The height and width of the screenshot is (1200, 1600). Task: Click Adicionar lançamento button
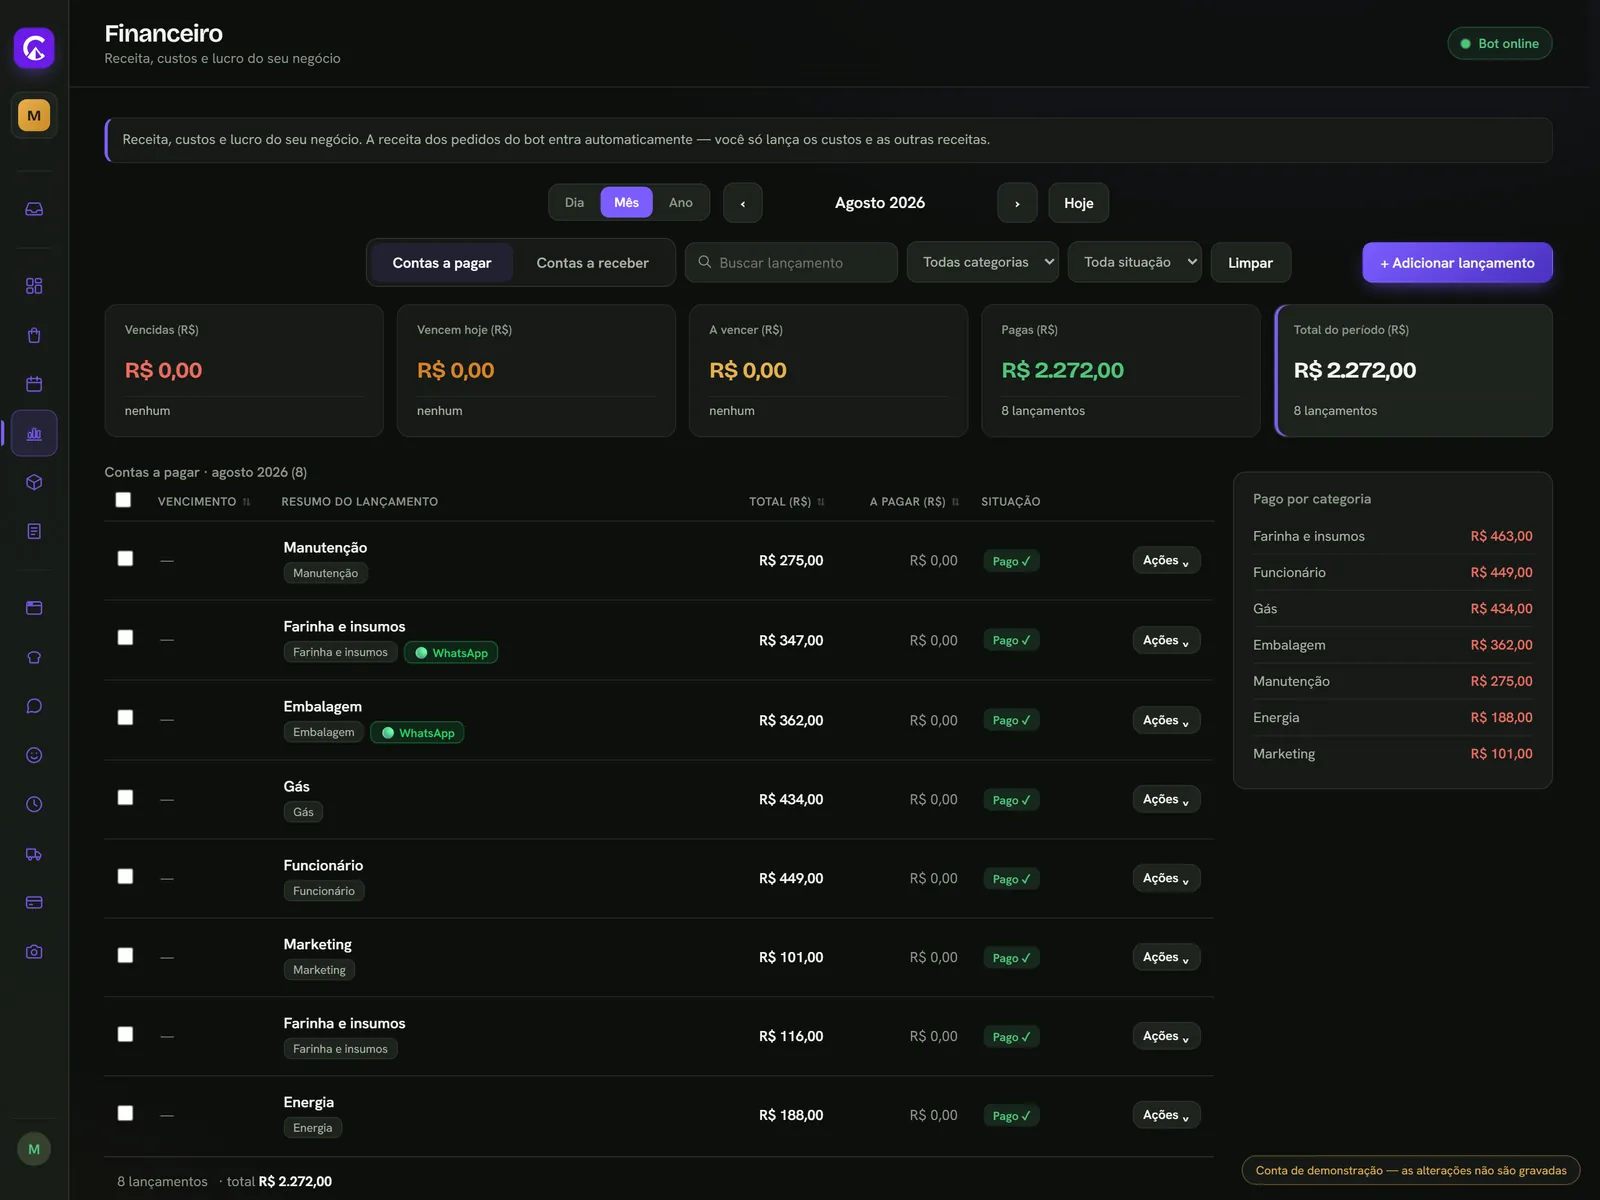point(1457,262)
